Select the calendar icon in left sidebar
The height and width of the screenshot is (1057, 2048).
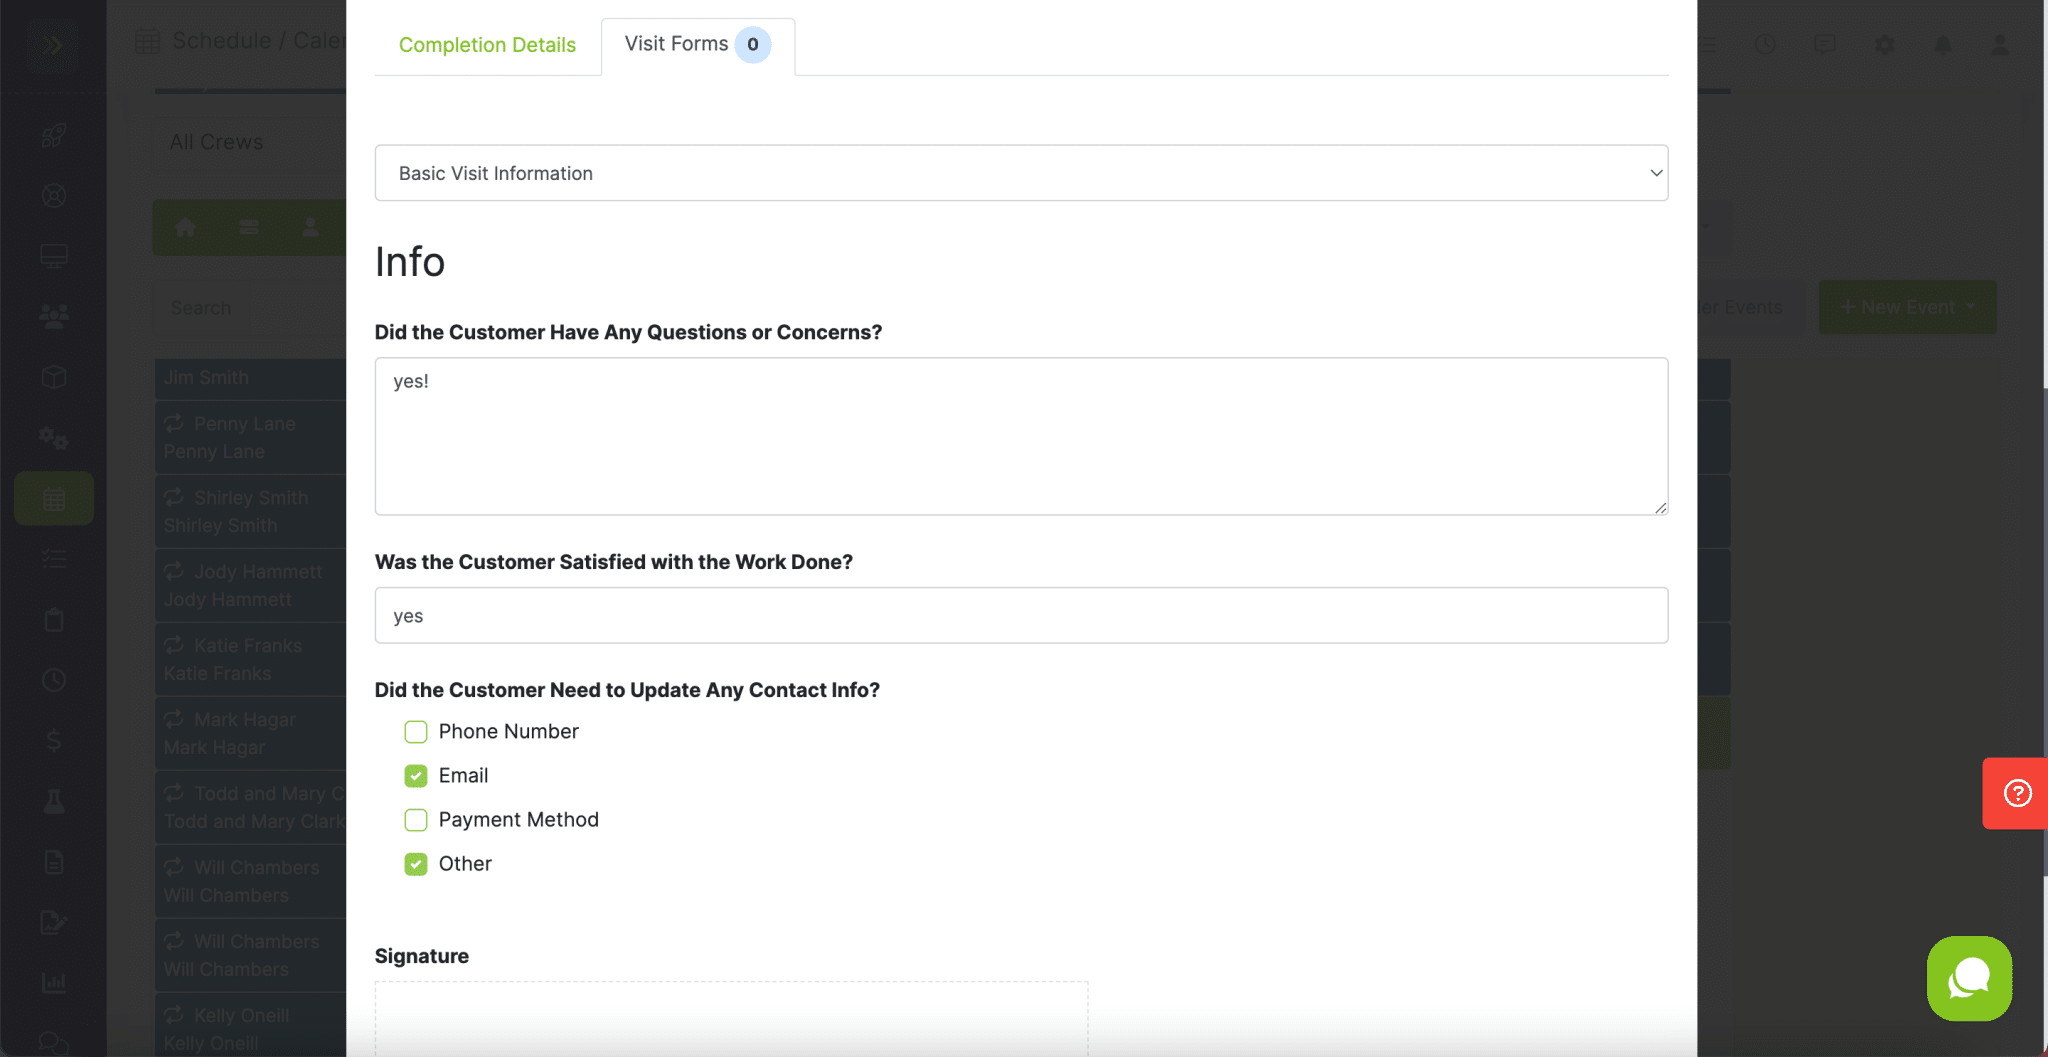54,498
